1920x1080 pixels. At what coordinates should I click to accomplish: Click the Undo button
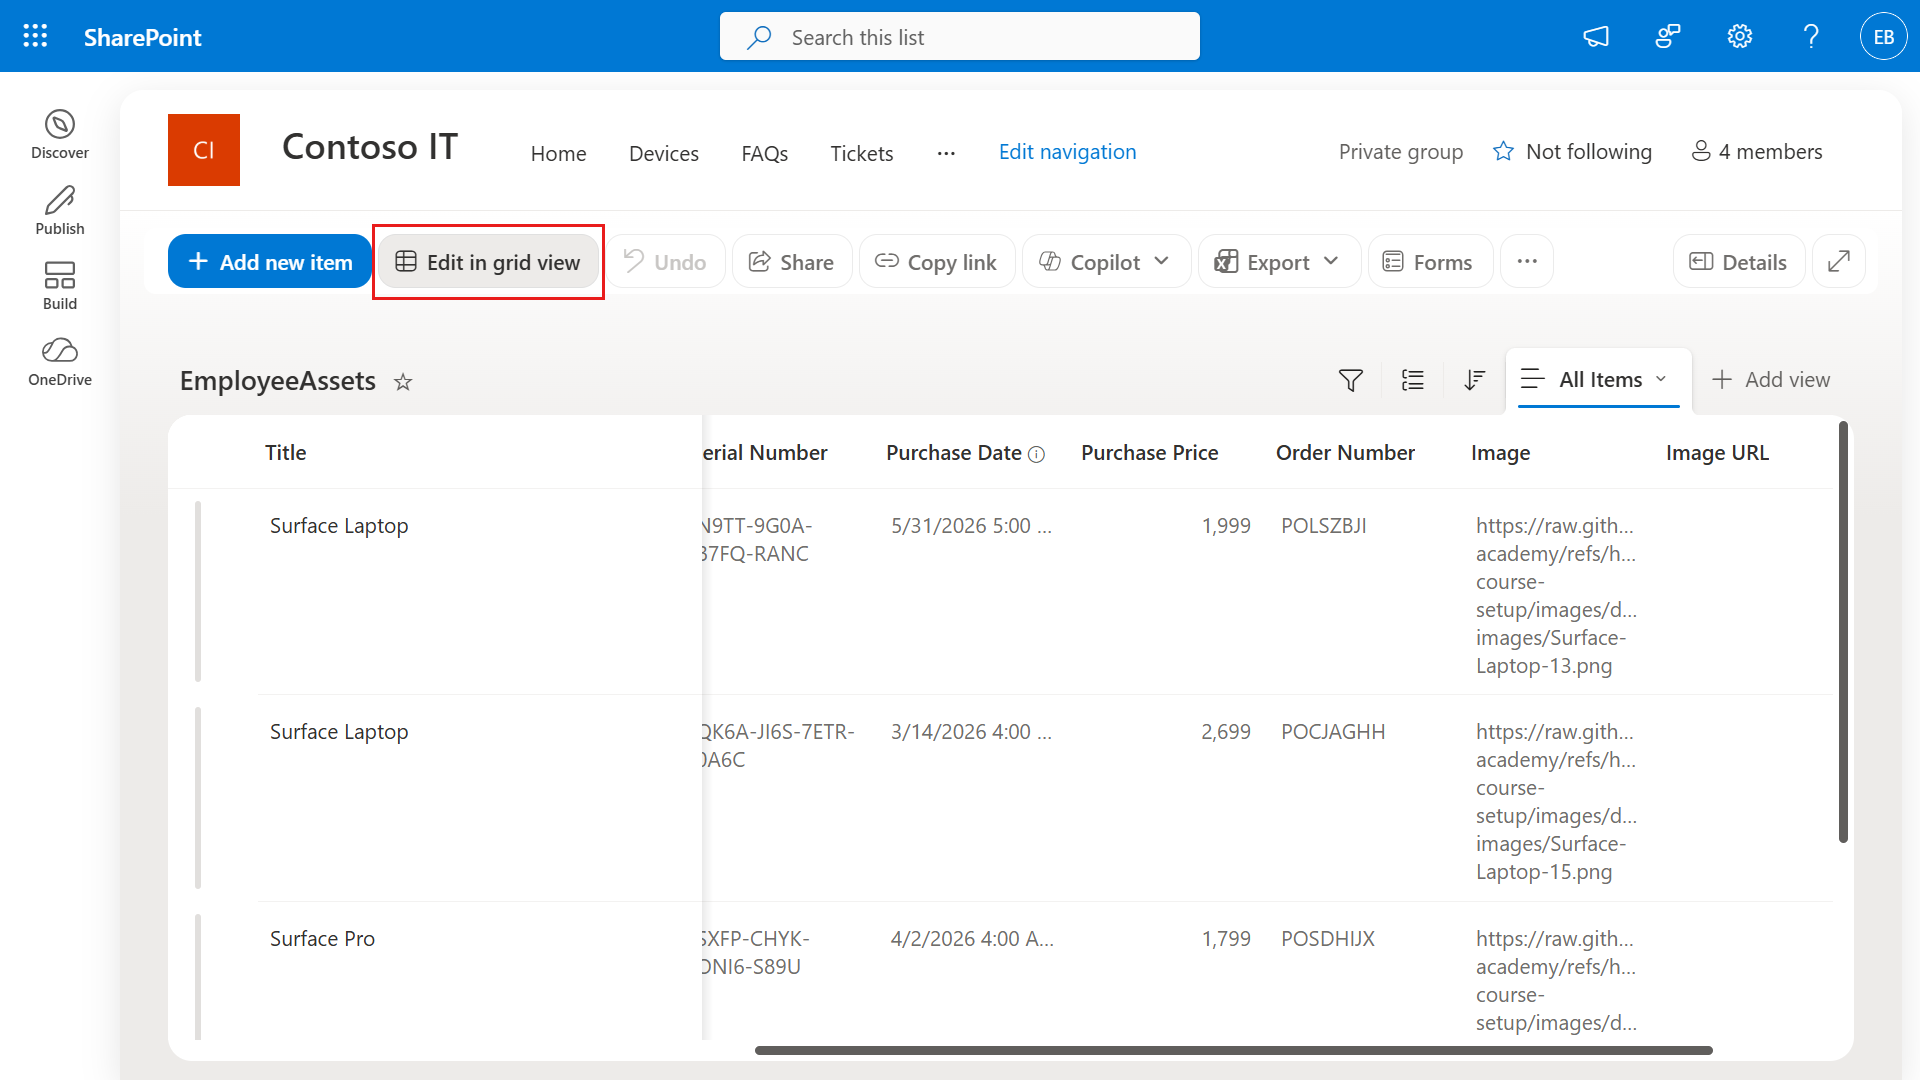pos(665,261)
